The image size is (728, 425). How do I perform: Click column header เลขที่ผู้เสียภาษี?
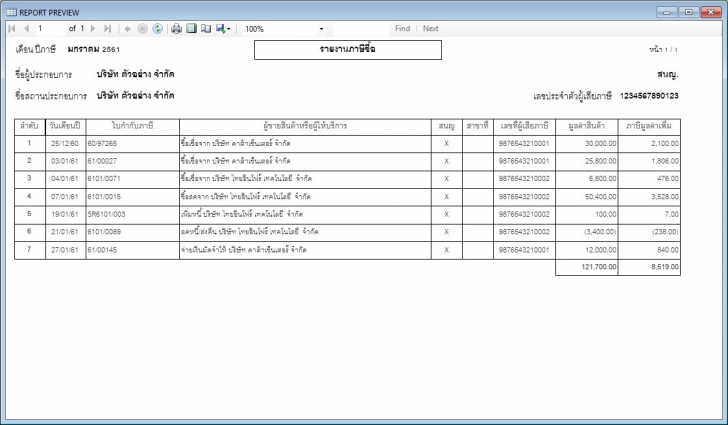click(x=524, y=126)
